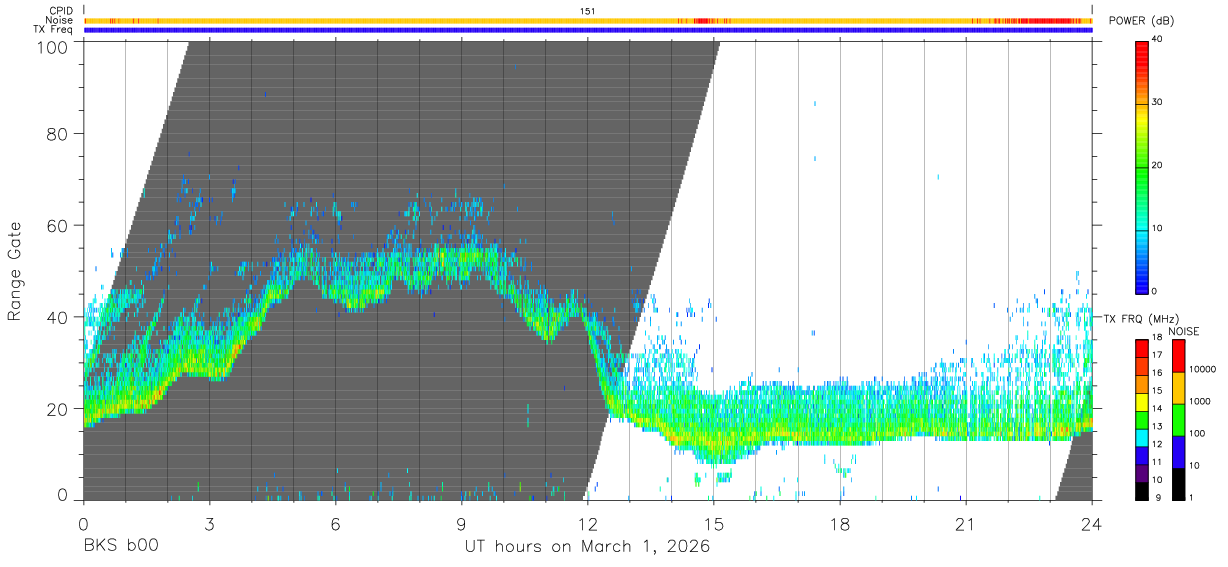1228x567 pixels.
Task: Select the CPID value '151'
Action: tap(588, 11)
